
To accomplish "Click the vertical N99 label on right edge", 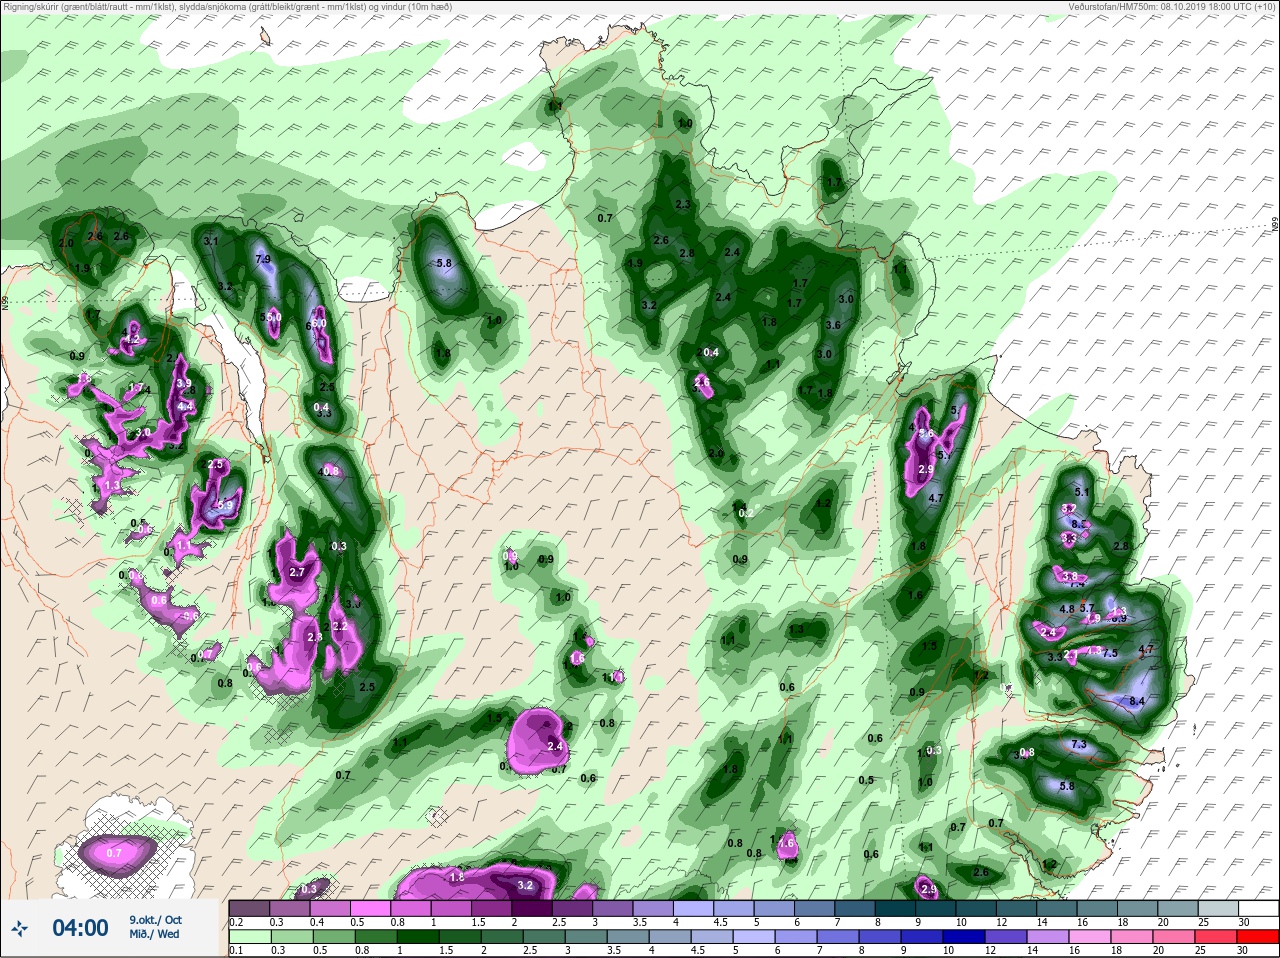I will [x=1275, y=226].
